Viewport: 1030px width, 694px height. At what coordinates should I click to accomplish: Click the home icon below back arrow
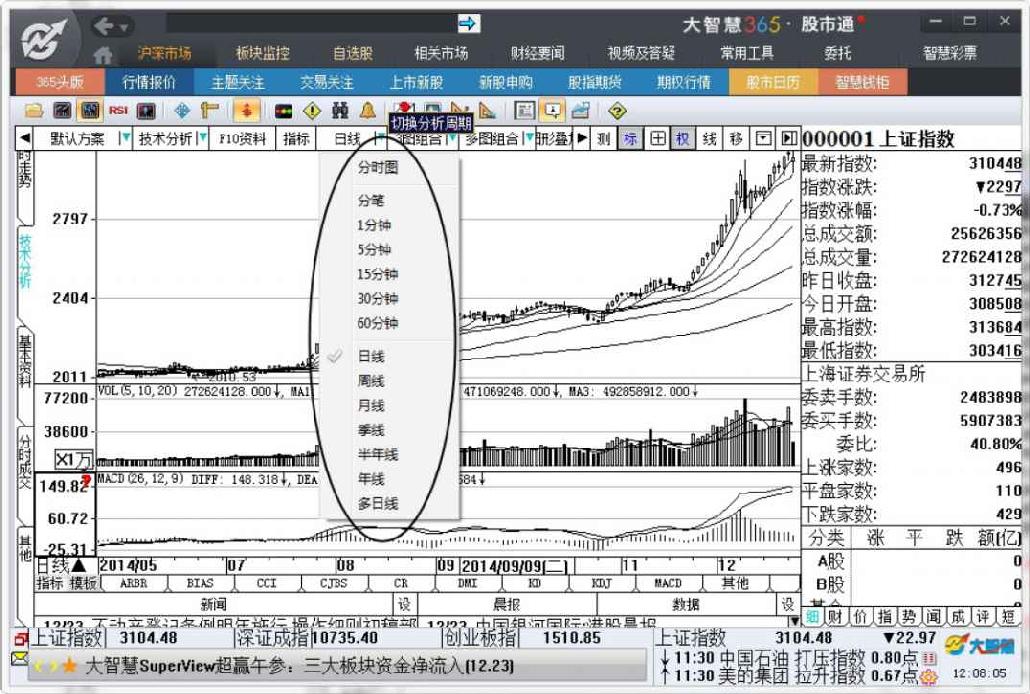[102, 55]
